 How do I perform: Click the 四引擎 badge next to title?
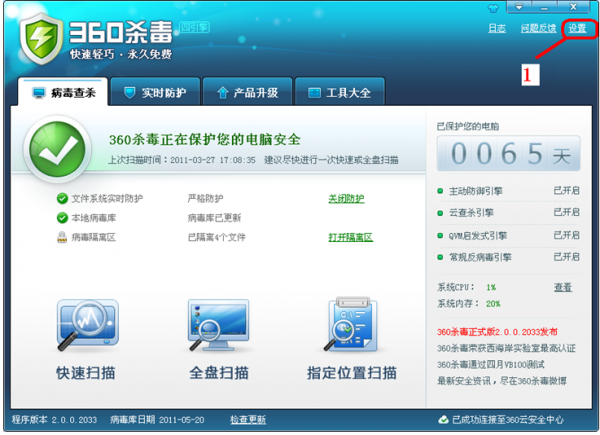click(x=194, y=28)
